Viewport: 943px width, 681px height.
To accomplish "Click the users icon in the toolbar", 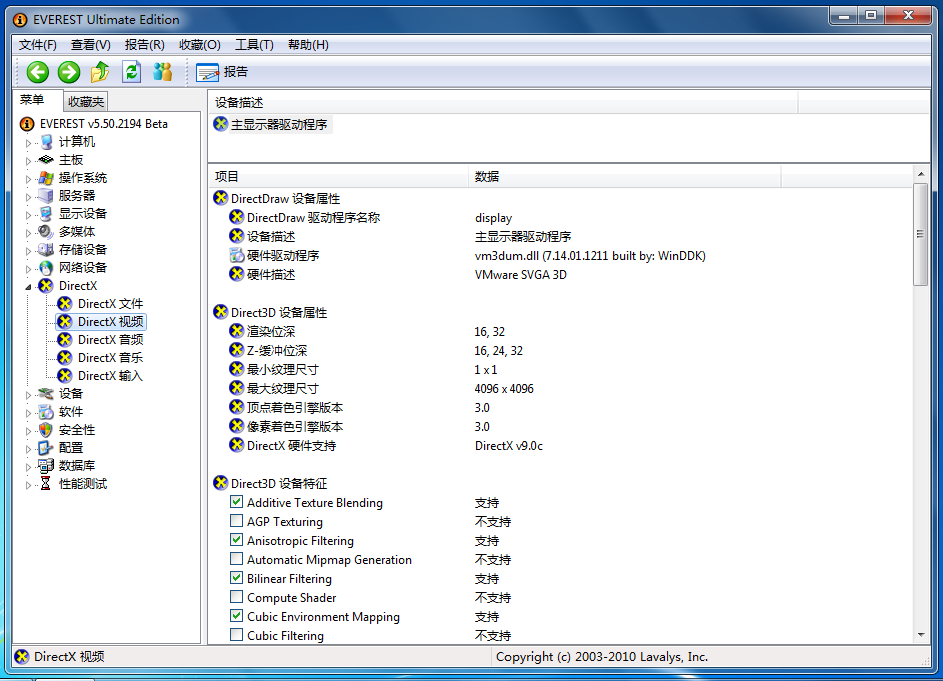I will [162, 71].
